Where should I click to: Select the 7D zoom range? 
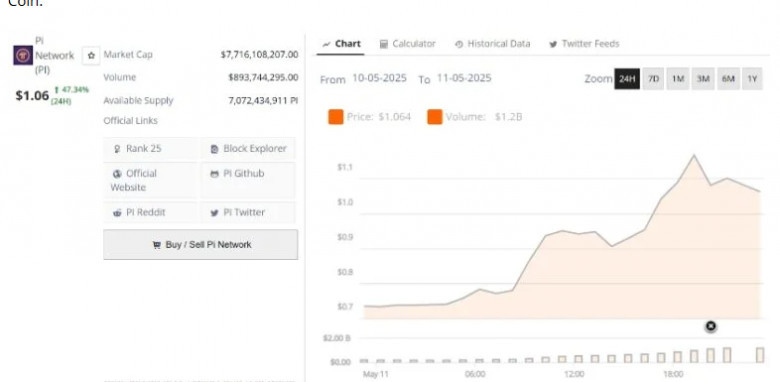coord(653,79)
